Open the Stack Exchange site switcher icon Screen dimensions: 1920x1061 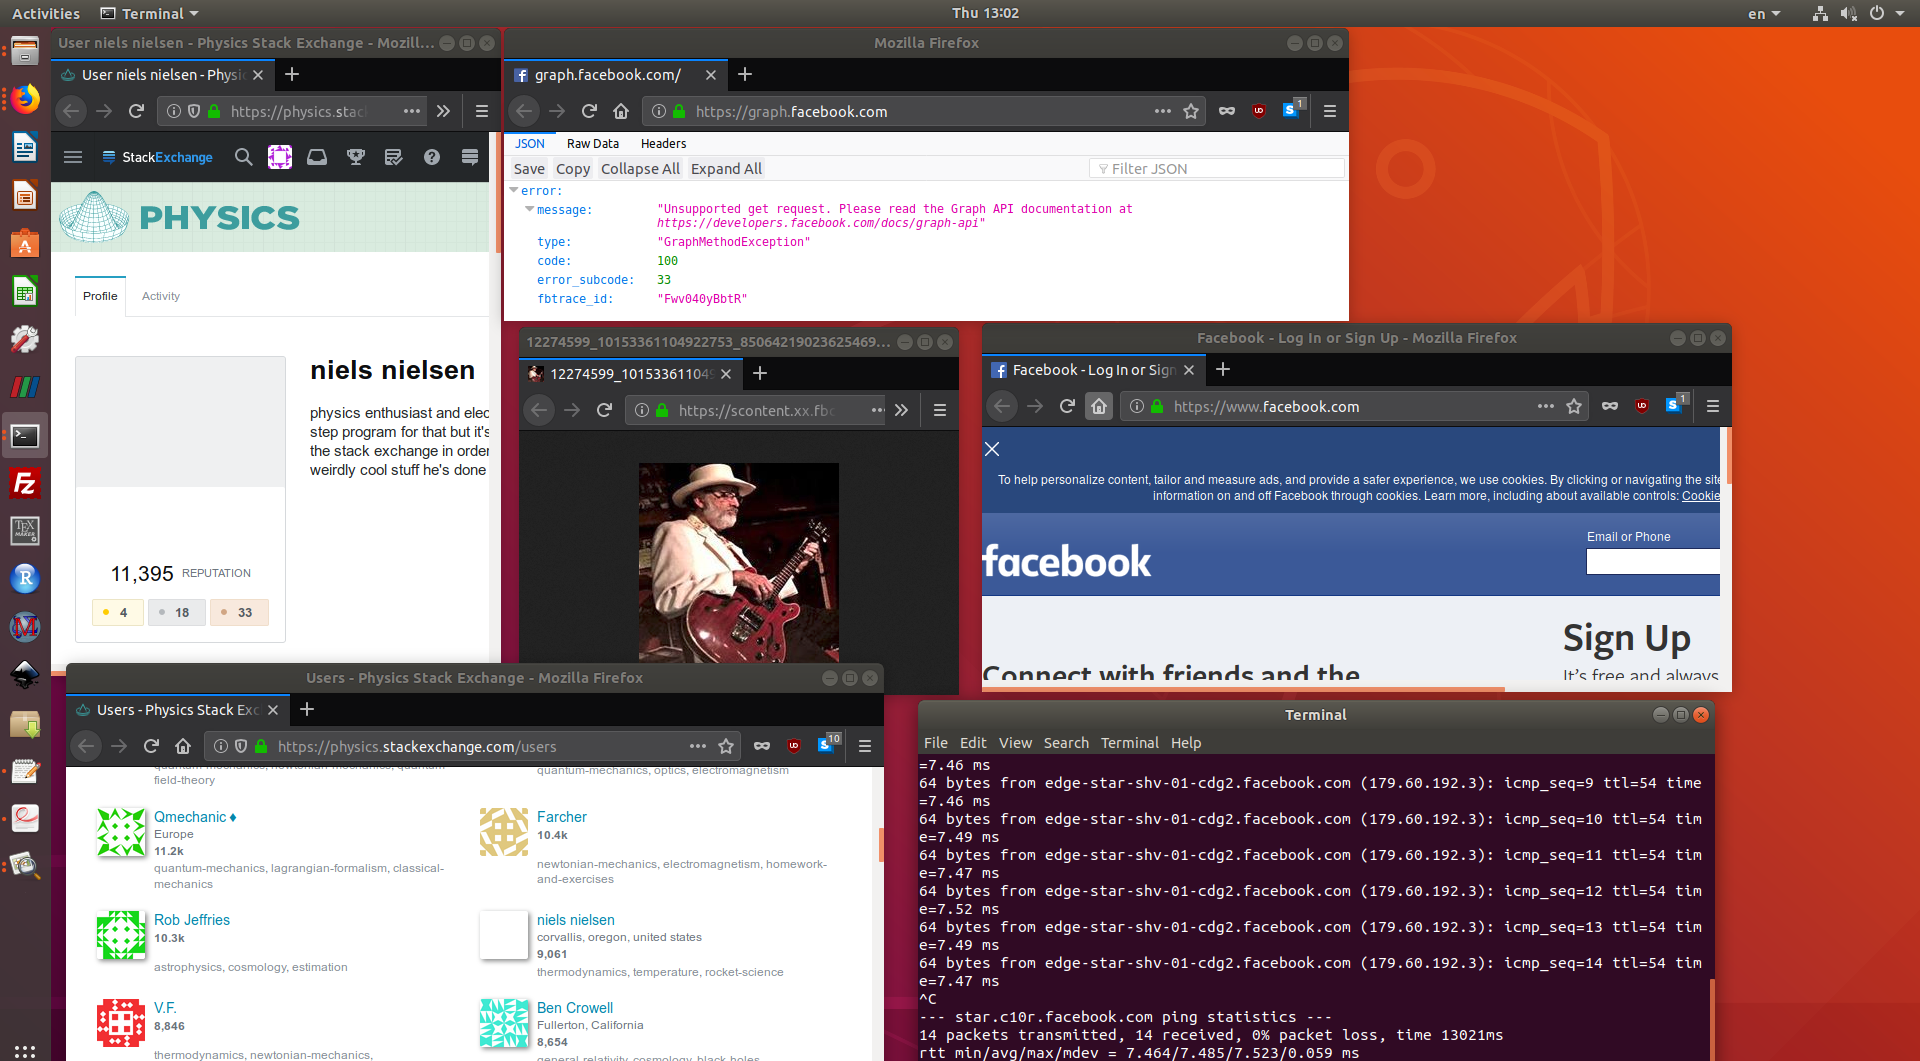point(470,157)
